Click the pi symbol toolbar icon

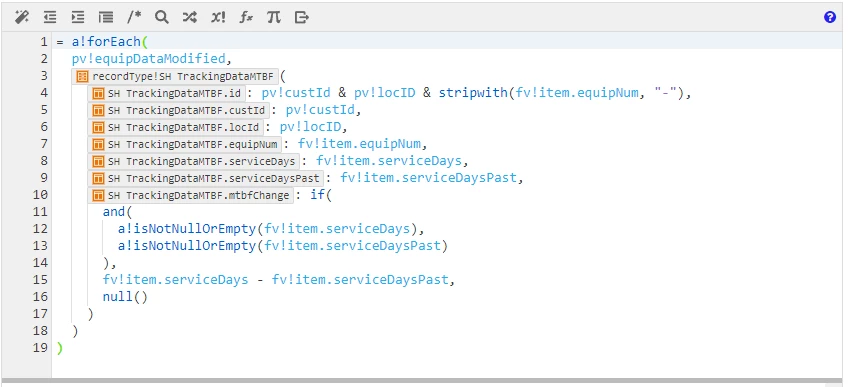[x=274, y=17]
